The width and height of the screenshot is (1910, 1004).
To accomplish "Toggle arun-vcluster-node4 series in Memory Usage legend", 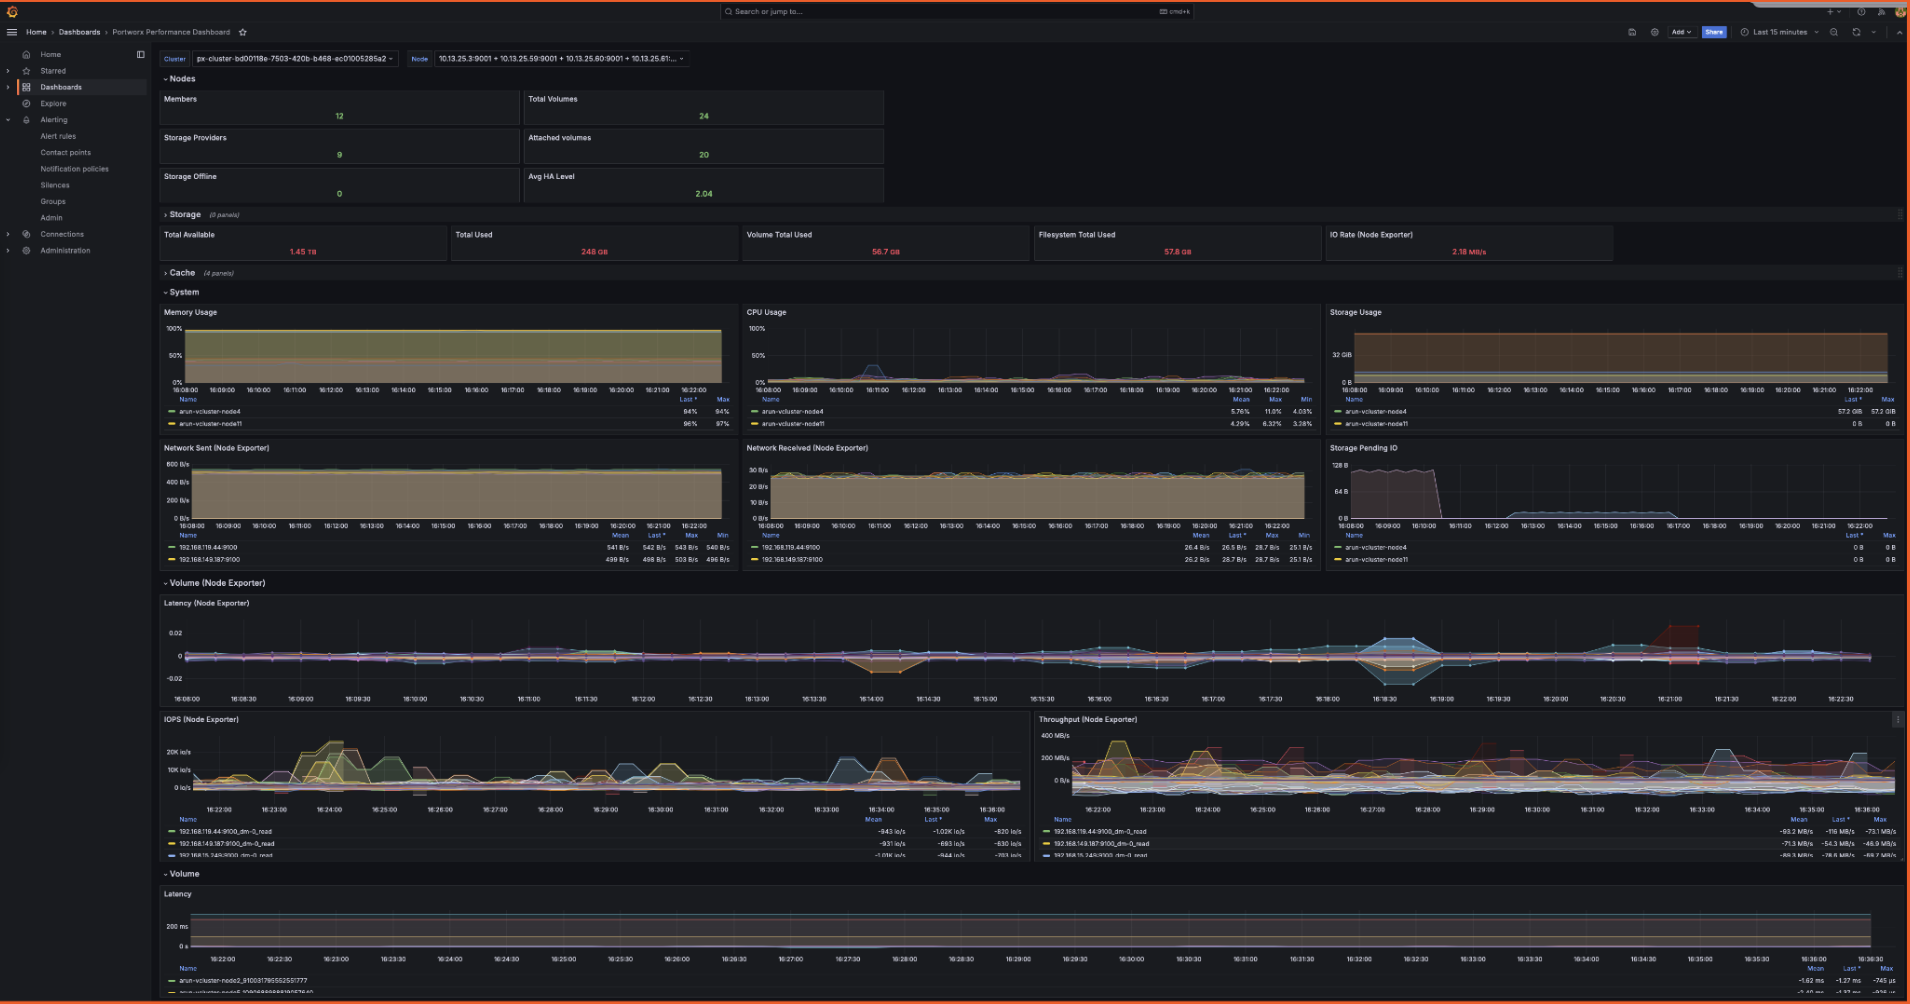I will (210, 412).
